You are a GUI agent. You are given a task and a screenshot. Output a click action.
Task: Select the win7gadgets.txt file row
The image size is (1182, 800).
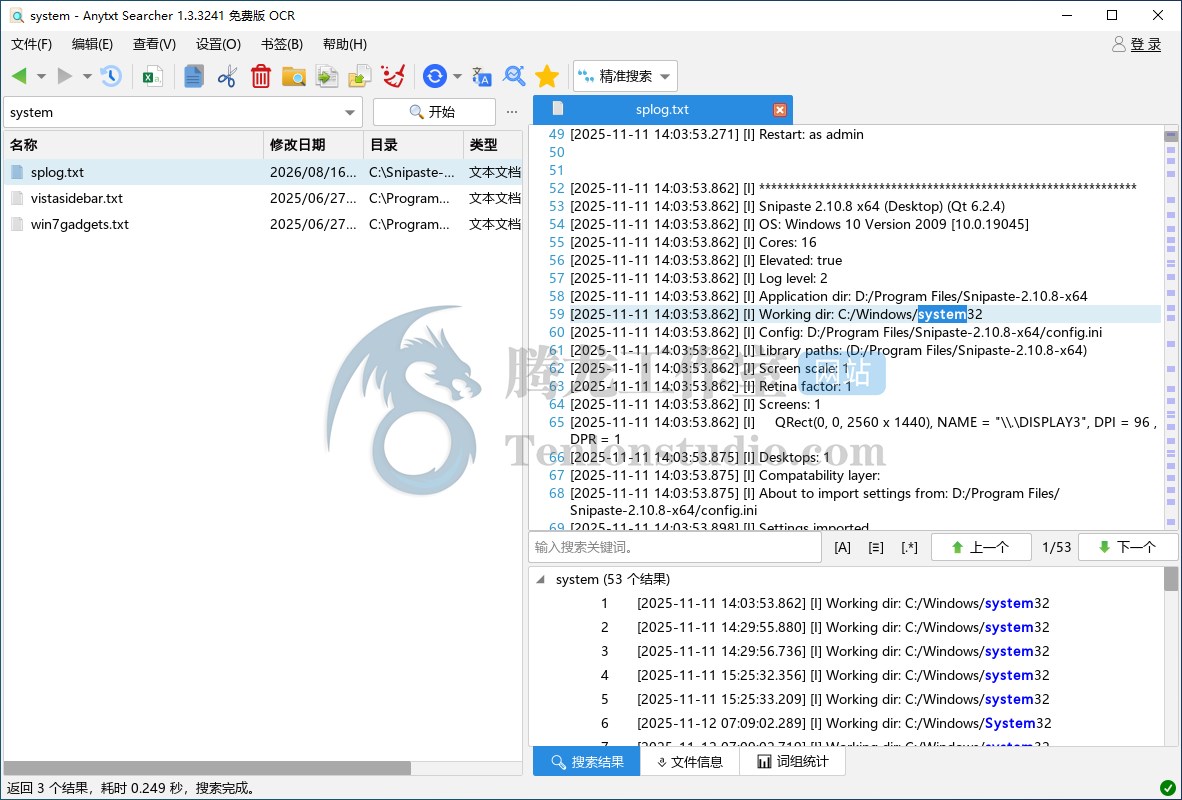click(x=263, y=224)
